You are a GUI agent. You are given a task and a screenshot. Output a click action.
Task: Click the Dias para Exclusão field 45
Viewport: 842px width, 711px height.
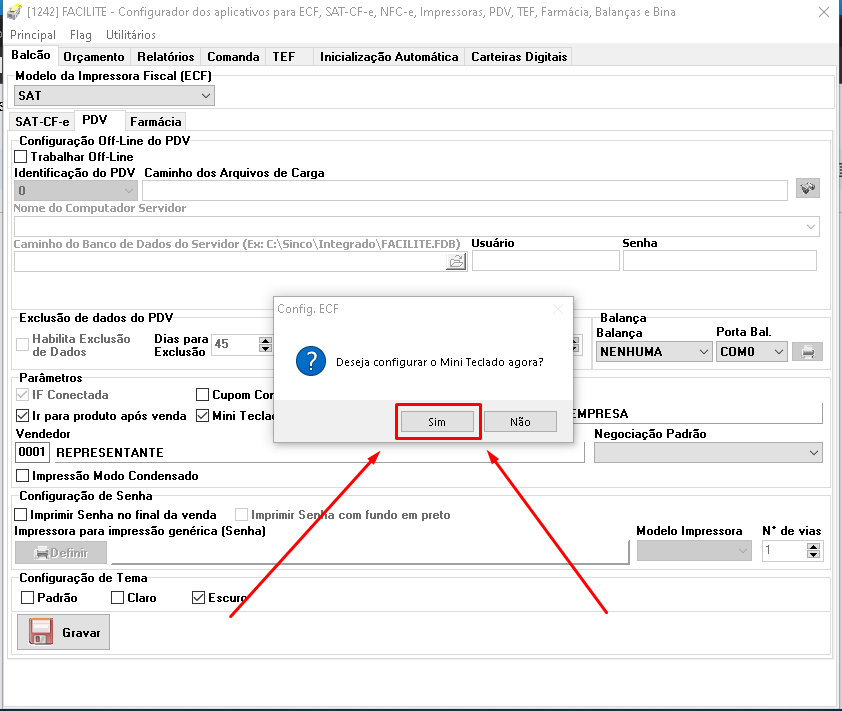click(x=236, y=344)
